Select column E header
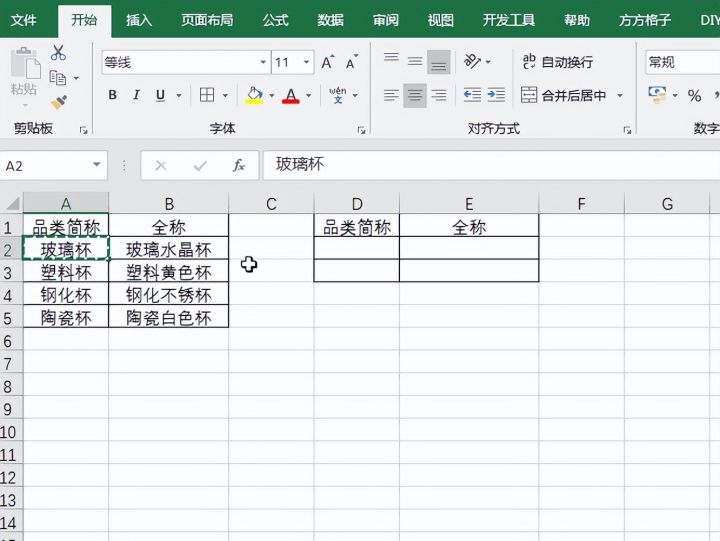The height and width of the screenshot is (541, 720). click(469, 203)
